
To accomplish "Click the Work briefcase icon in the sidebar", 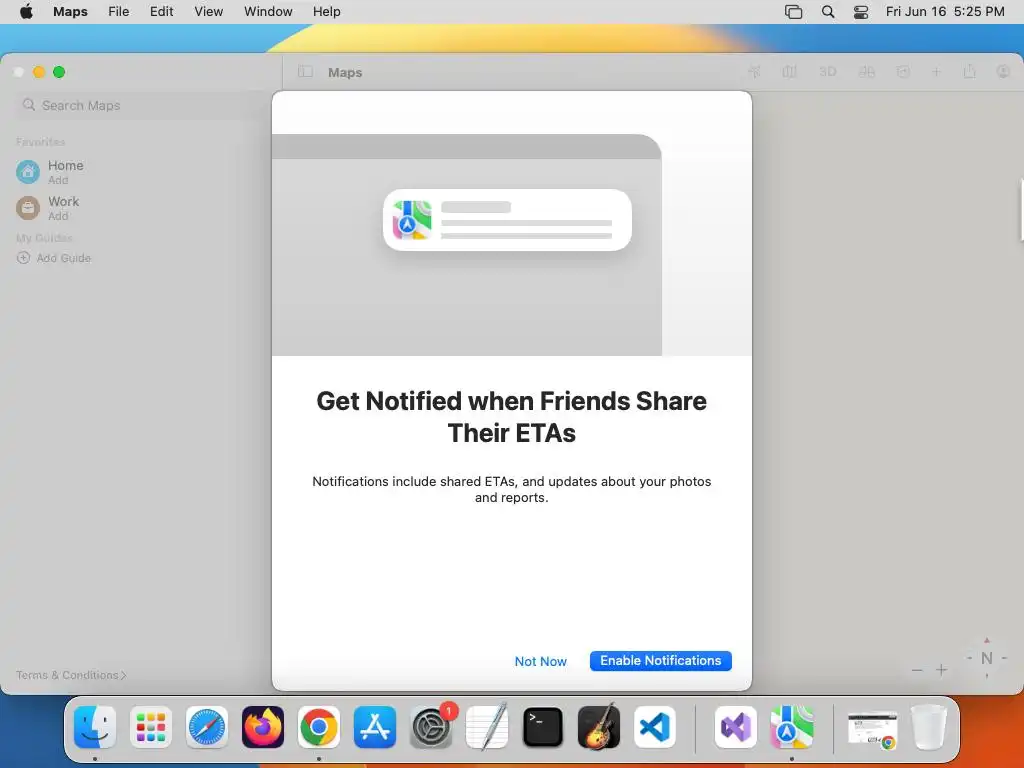I will (27, 208).
